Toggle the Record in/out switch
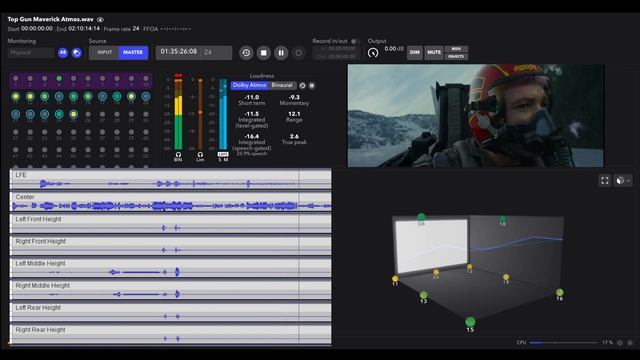The width and height of the screenshot is (640, 360). 355,41
